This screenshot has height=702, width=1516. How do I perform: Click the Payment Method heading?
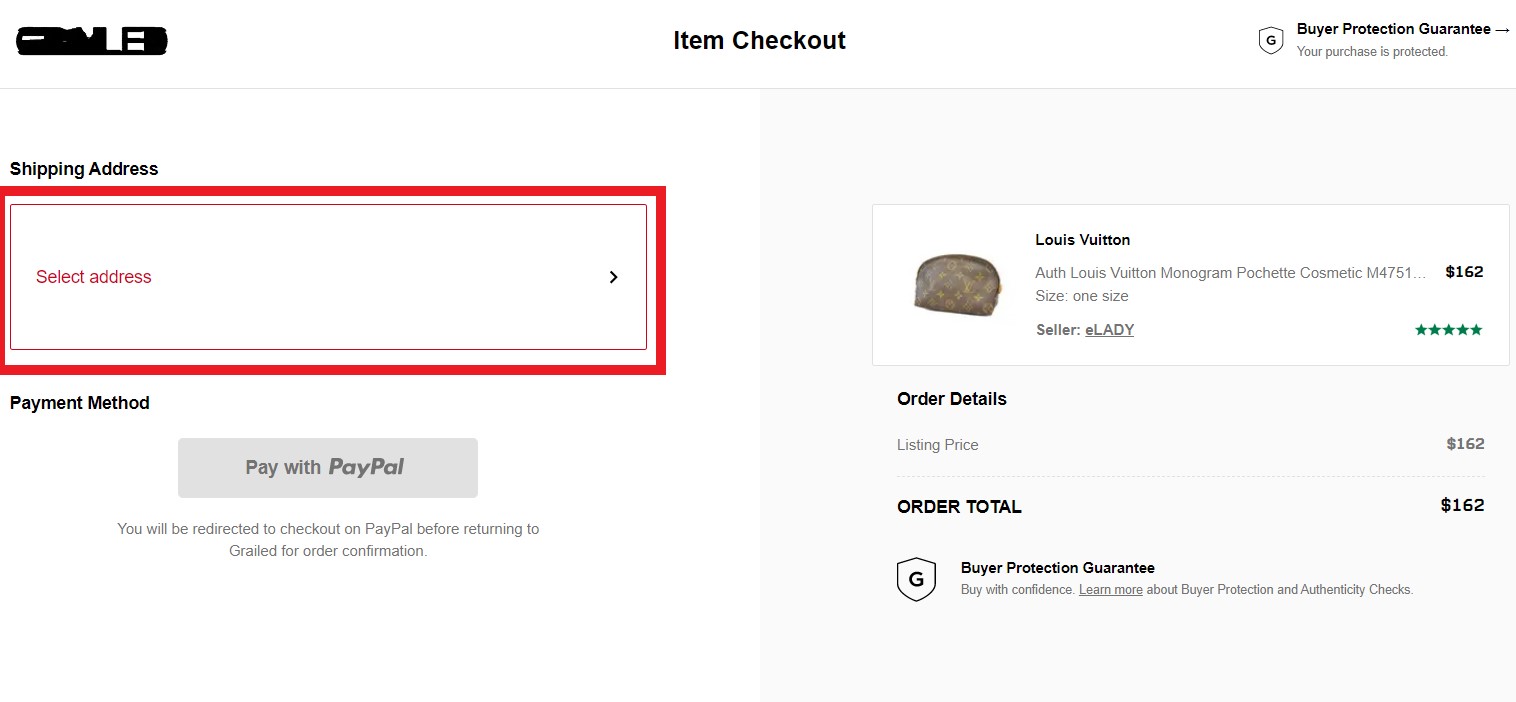pos(79,403)
